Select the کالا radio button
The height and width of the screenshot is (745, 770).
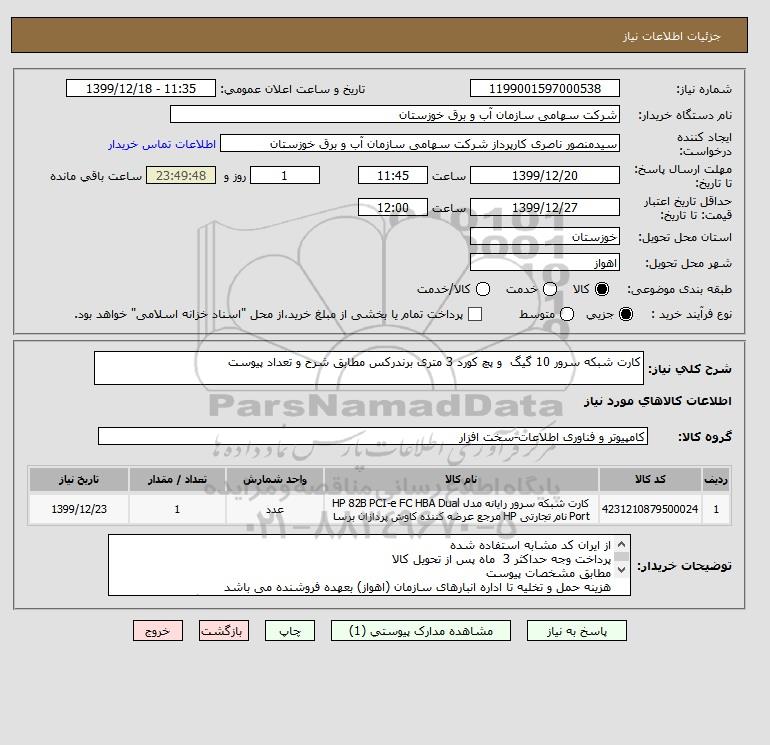[x=602, y=289]
